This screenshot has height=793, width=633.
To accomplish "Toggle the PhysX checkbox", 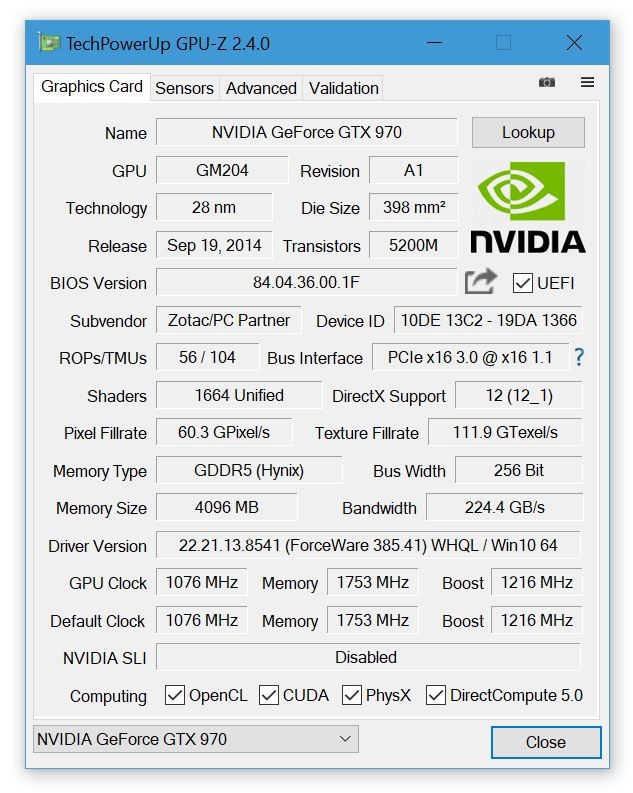I will [x=351, y=695].
